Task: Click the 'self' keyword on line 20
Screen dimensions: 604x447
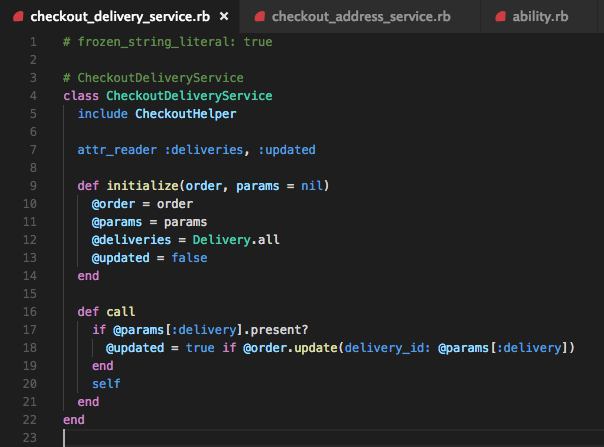Action: pyautogui.click(x=106, y=383)
